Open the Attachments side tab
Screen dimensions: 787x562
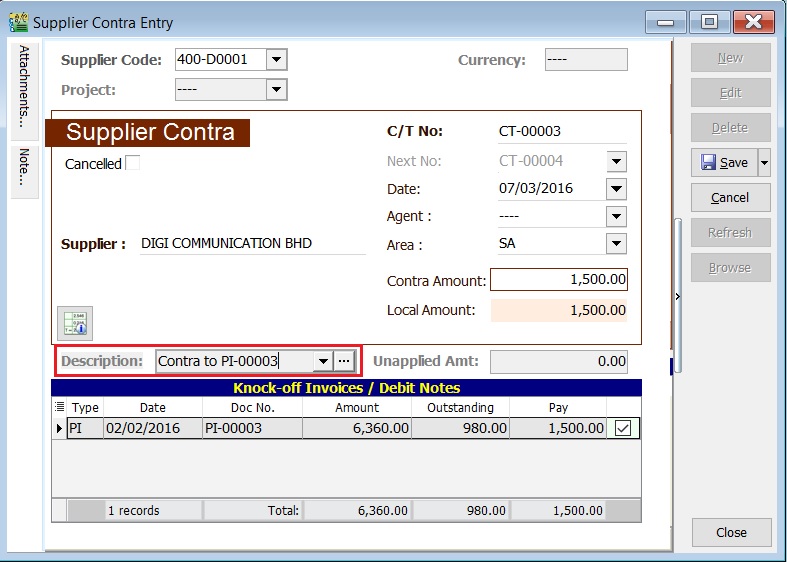coord(24,86)
